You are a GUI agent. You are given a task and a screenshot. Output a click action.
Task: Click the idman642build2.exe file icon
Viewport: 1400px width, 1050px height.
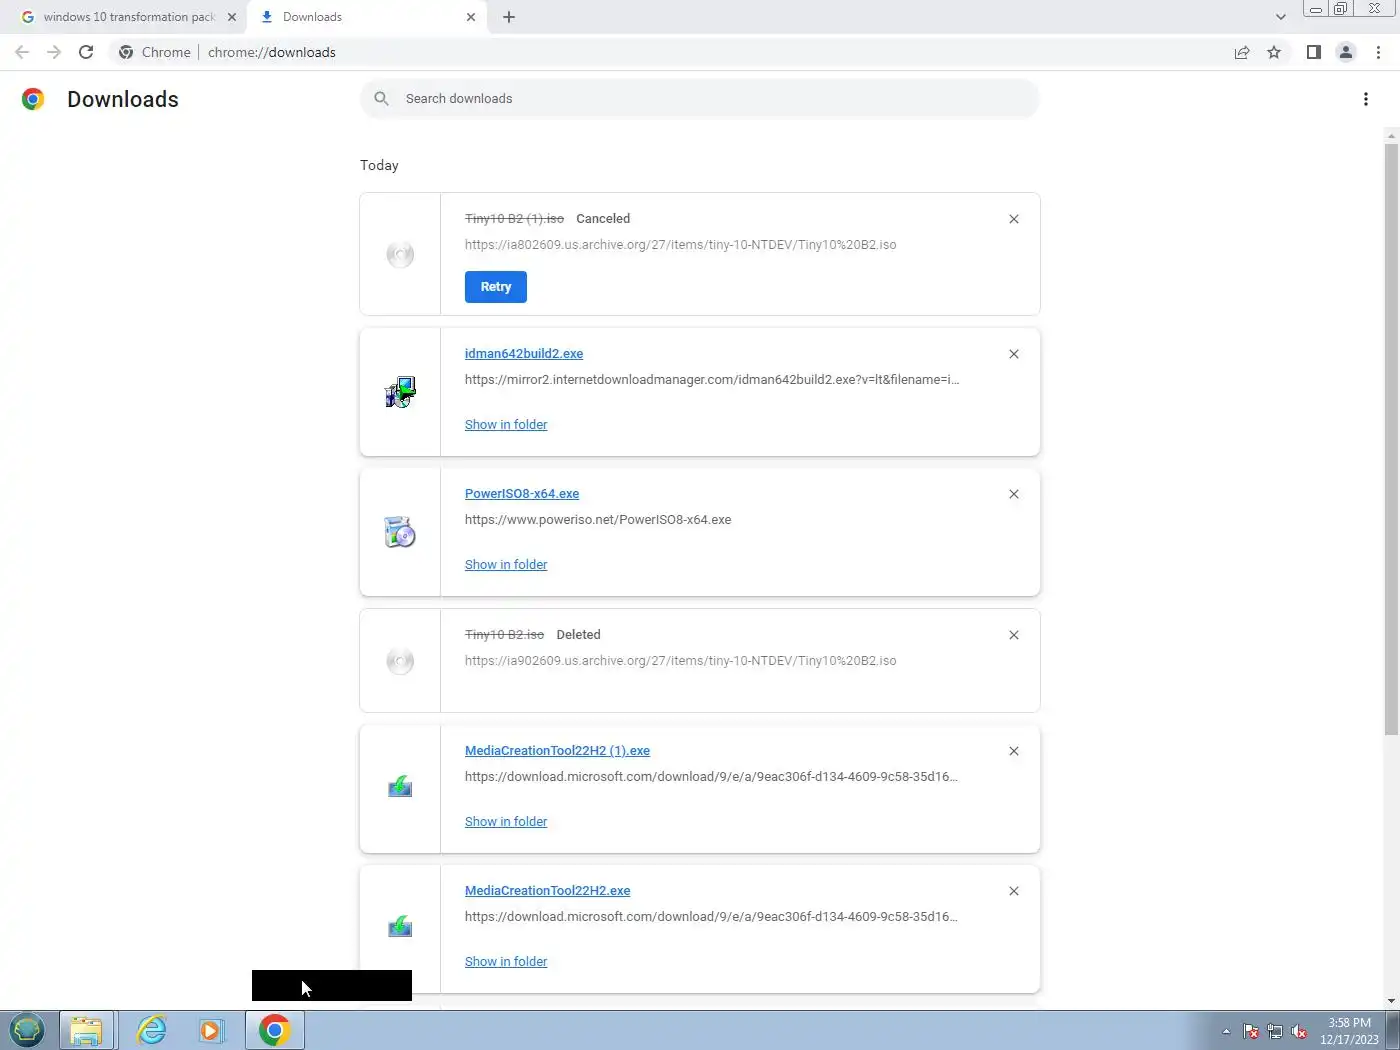click(x=400, y=392)
